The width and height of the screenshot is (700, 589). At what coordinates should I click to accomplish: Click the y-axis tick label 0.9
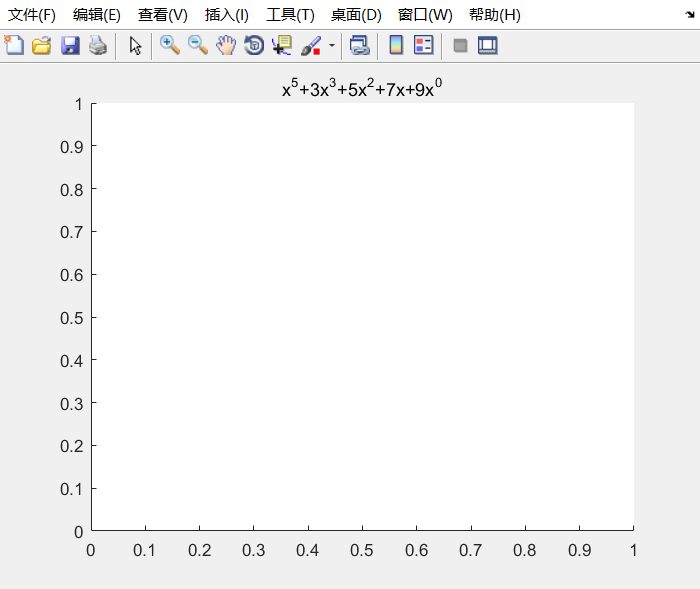point(71,147)
